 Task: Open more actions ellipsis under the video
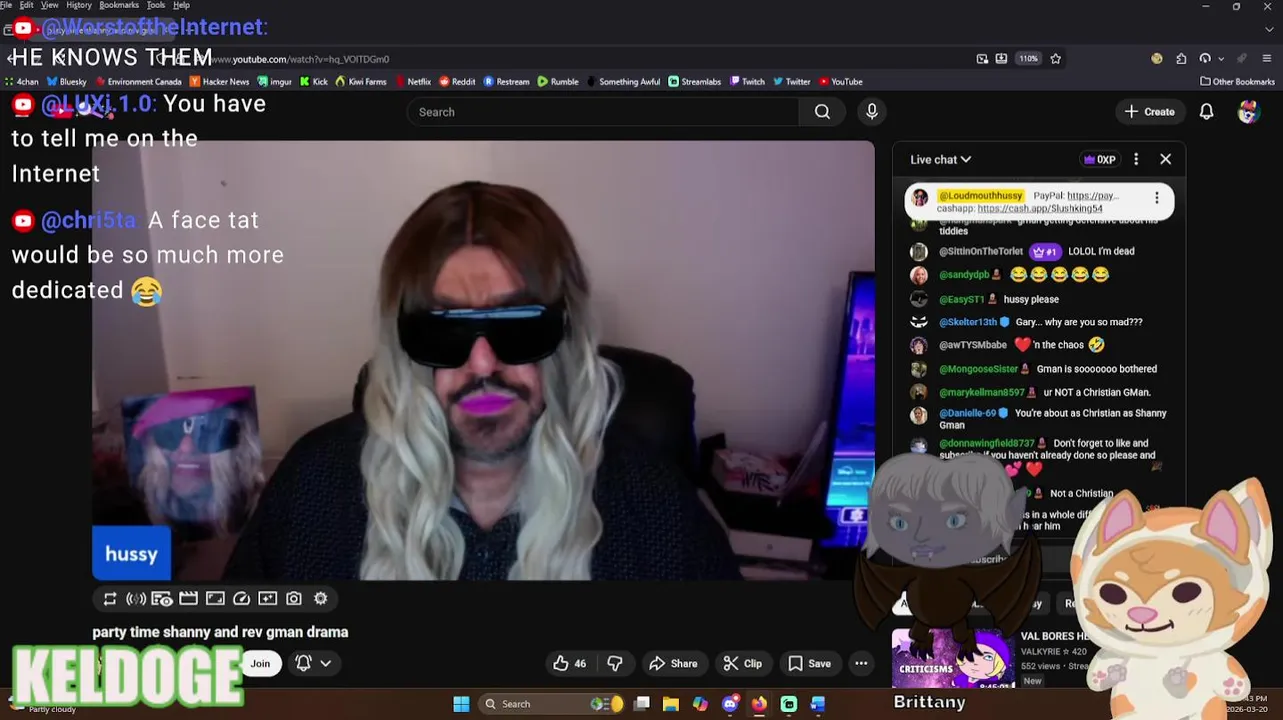[x=861, y=663]
